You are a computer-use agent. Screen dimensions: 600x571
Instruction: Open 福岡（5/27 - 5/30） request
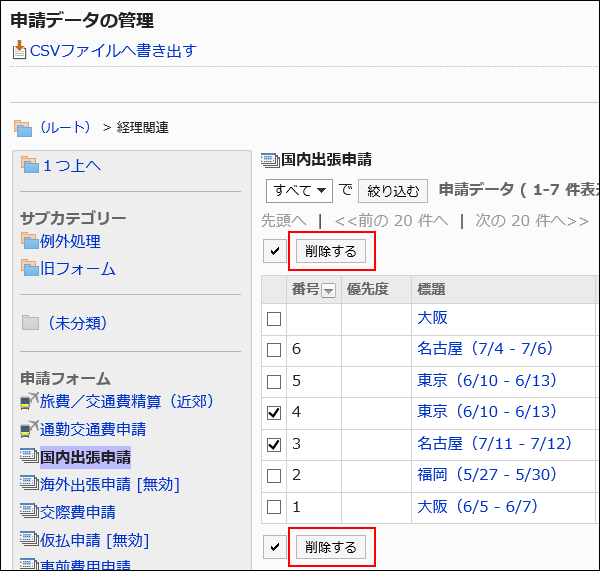point(487,475)
